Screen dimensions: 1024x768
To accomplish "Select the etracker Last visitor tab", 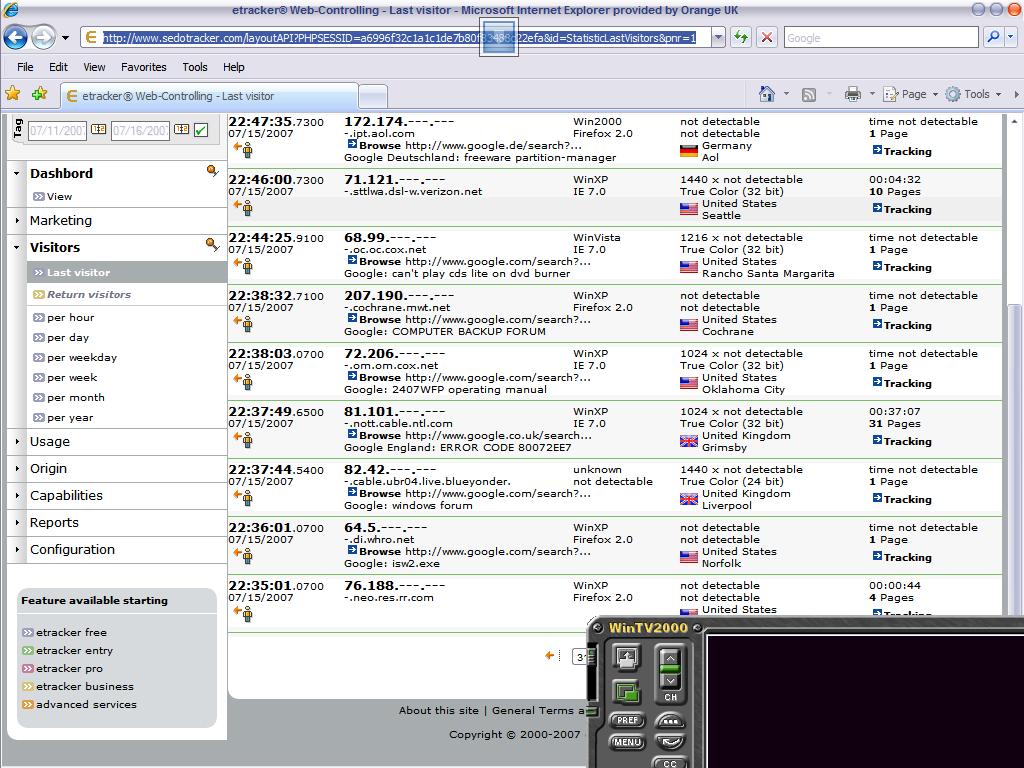I will [209, 96].
